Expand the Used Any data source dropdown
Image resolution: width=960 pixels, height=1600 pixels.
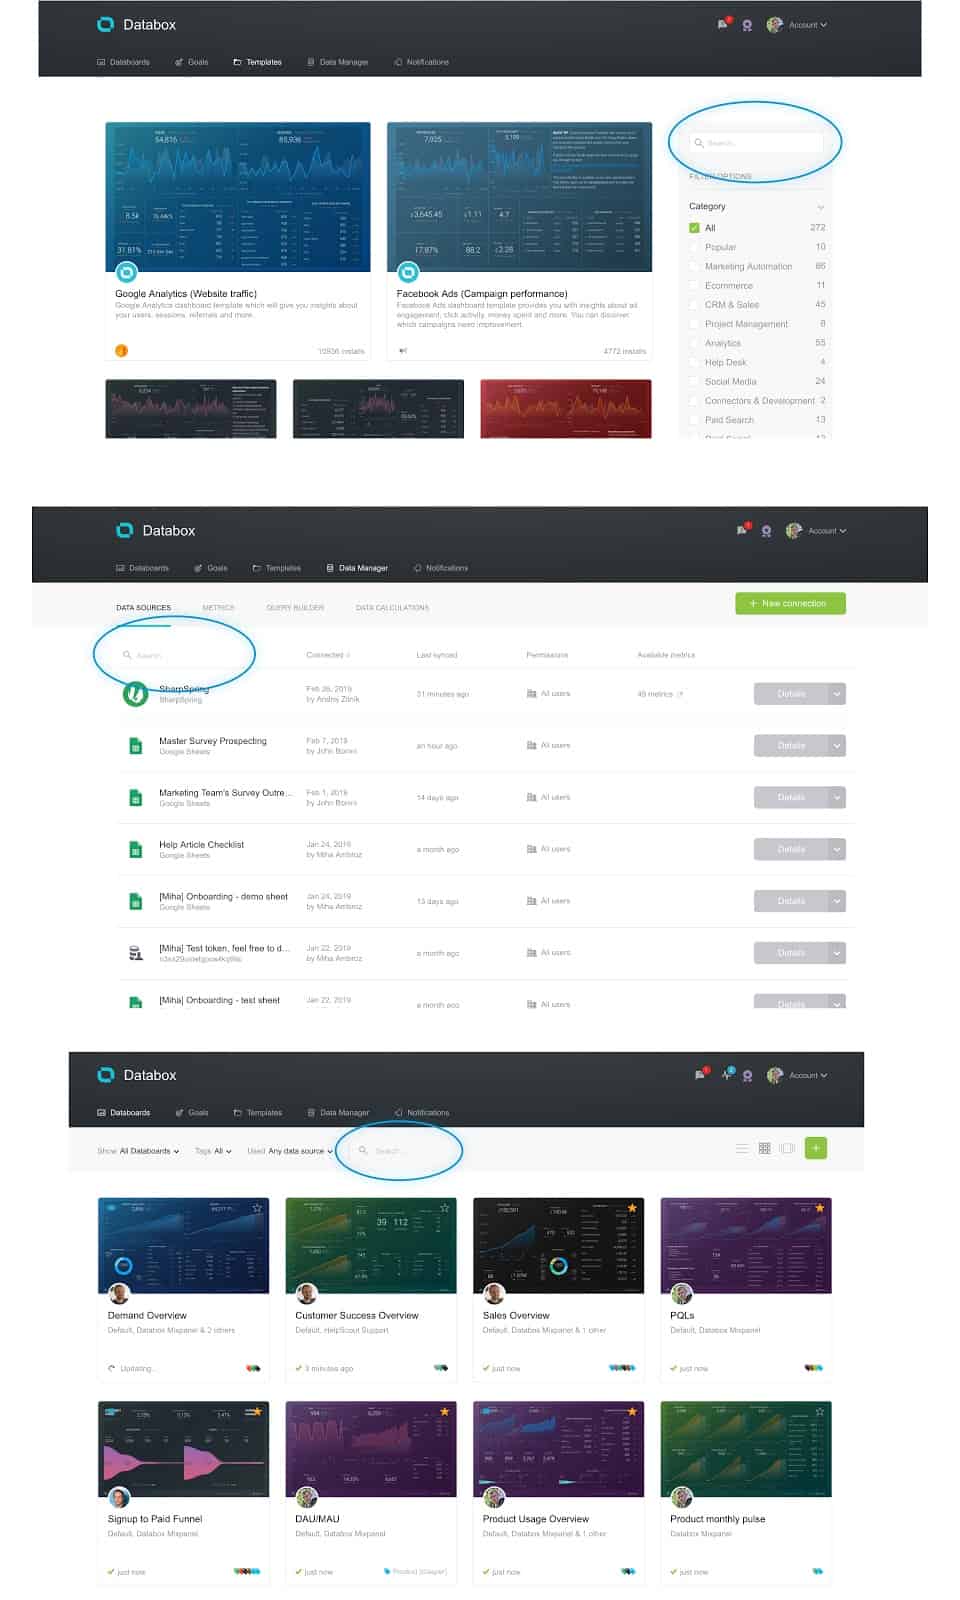coord(290,1151)
